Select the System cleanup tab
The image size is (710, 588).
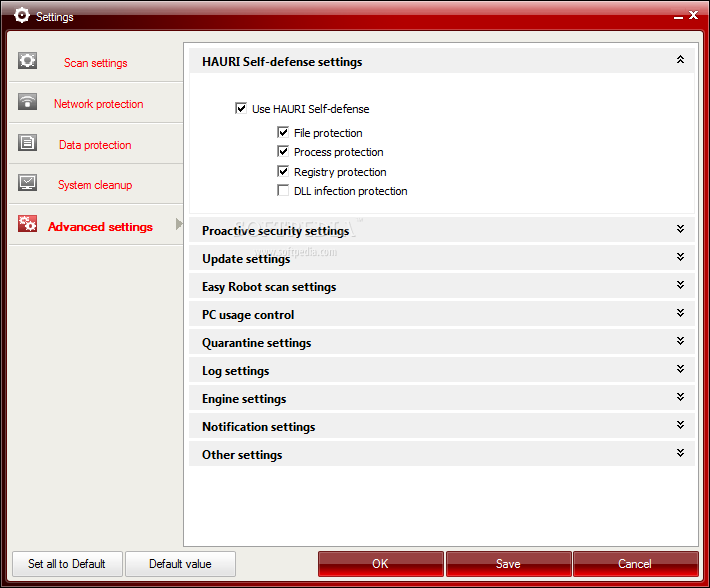(x=96, y=184)
